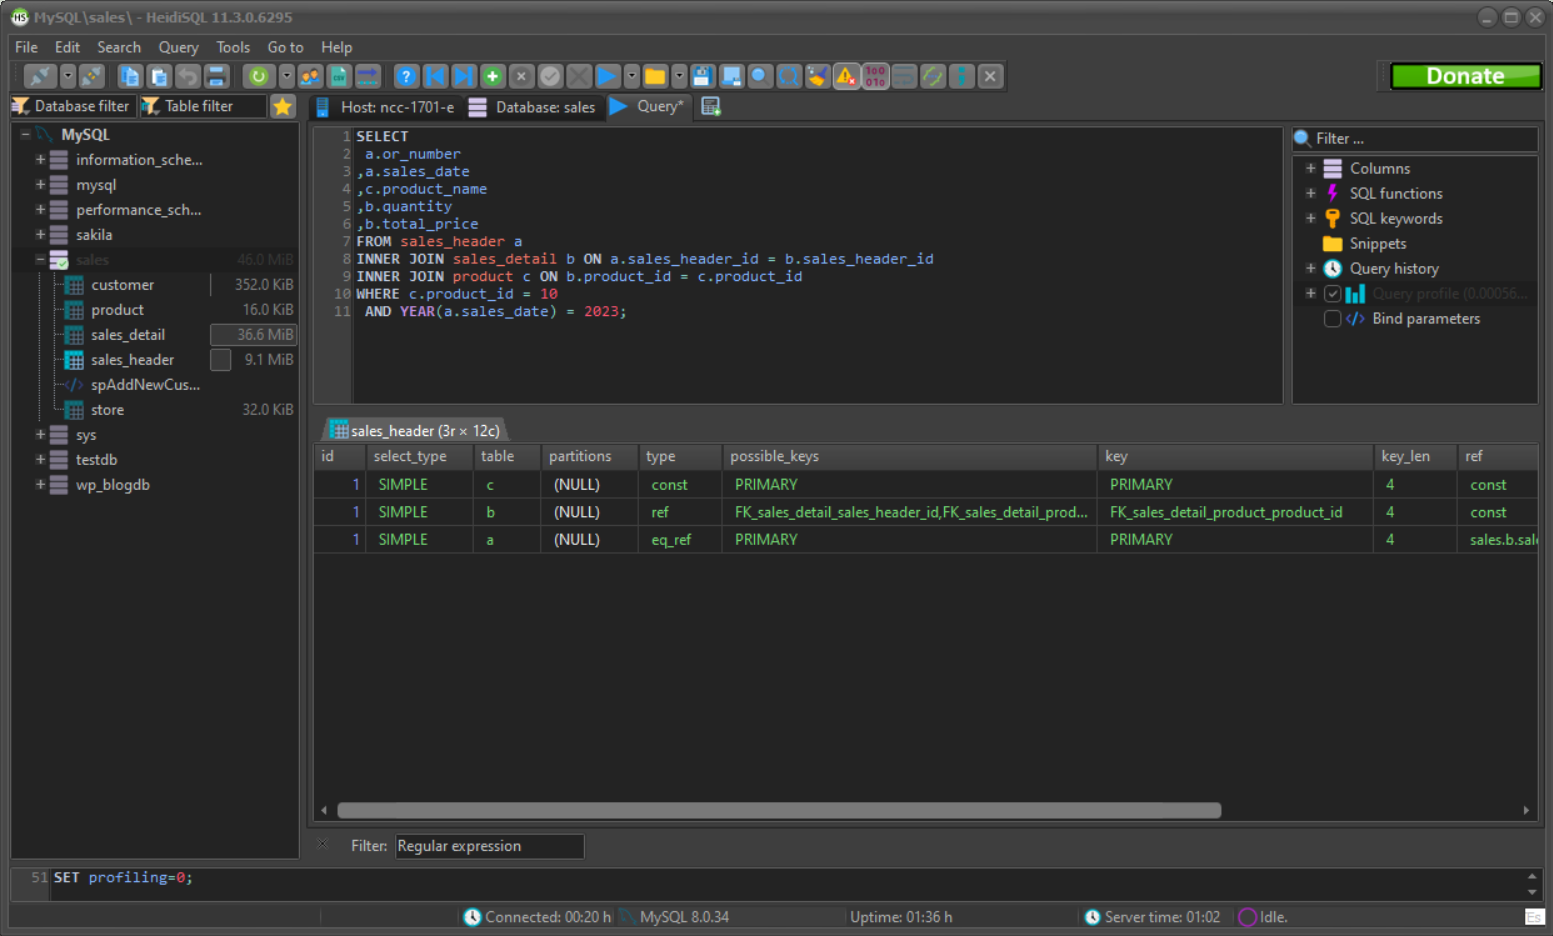Expand the sakila database node

[40, 234]
